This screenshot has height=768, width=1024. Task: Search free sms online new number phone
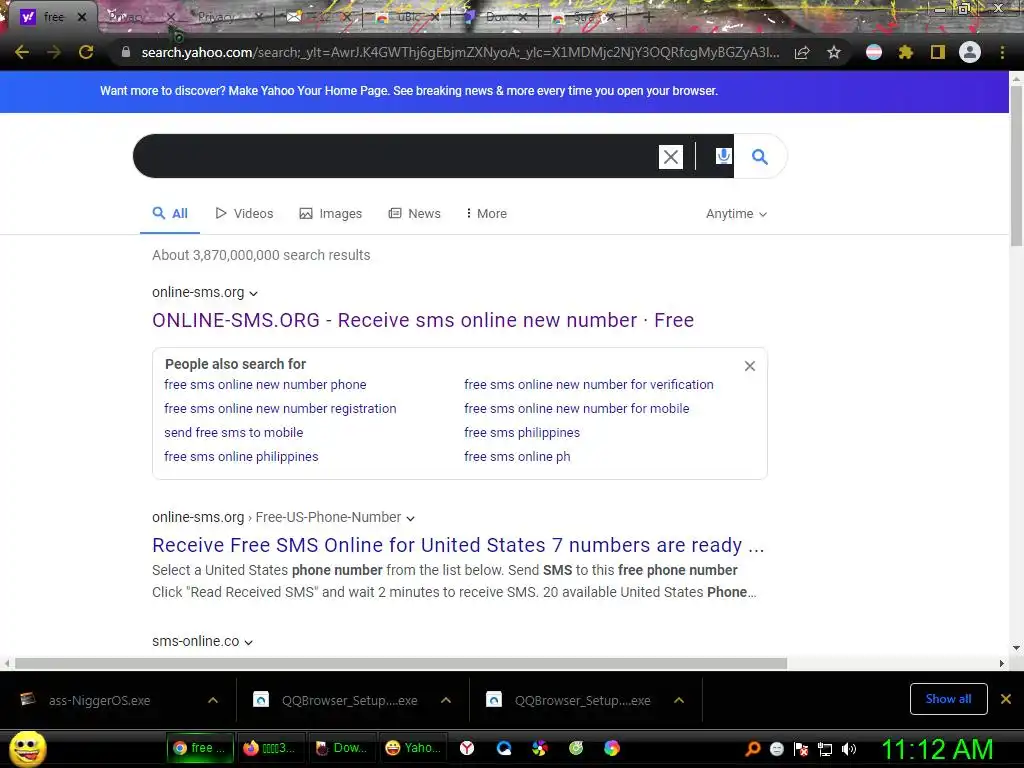(x=265, y=385)
